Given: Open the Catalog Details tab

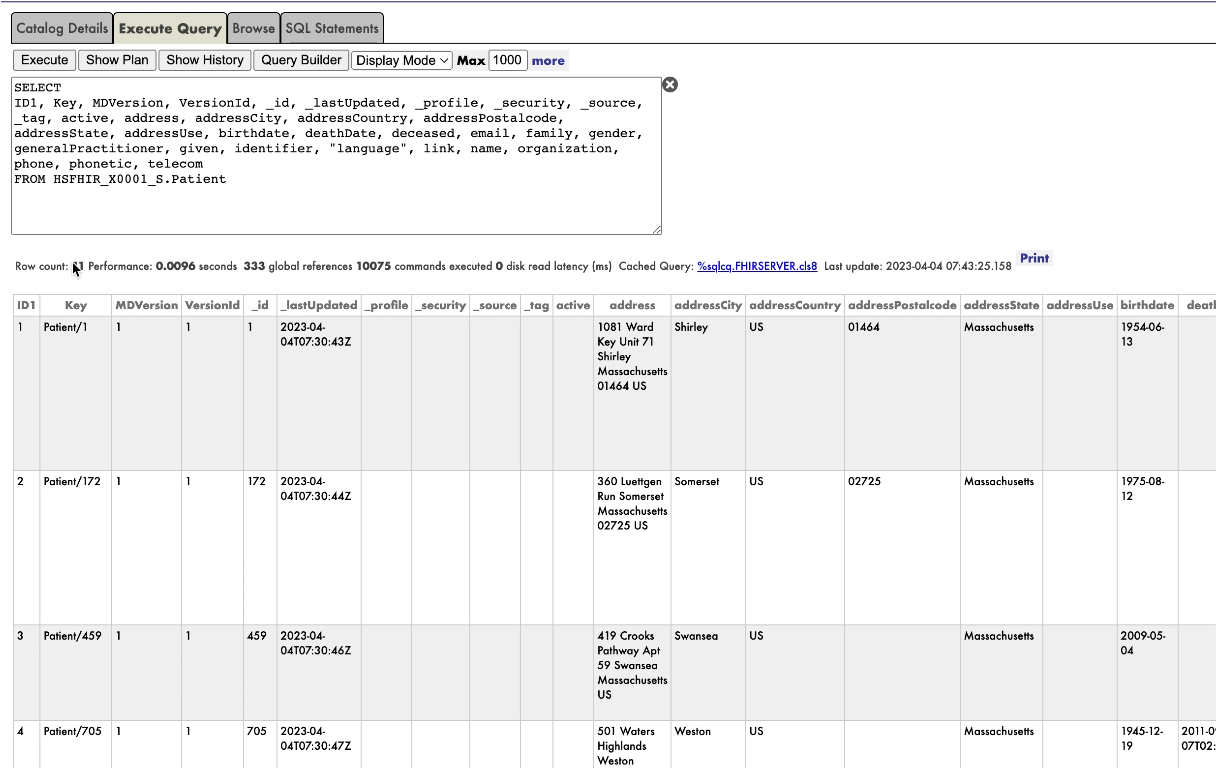Looking at the screenshot, I should tap(62, 29).
